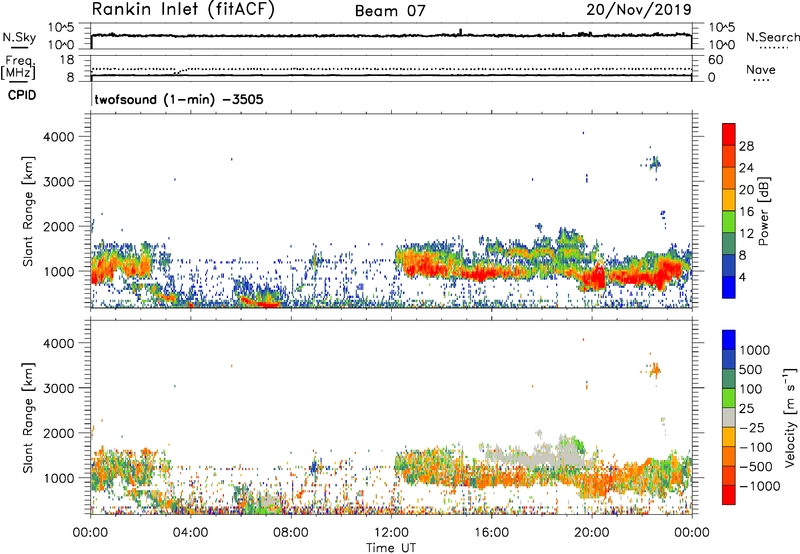Click the "60" tick on Nave axis
800x554 pixels.
(715, 60)
